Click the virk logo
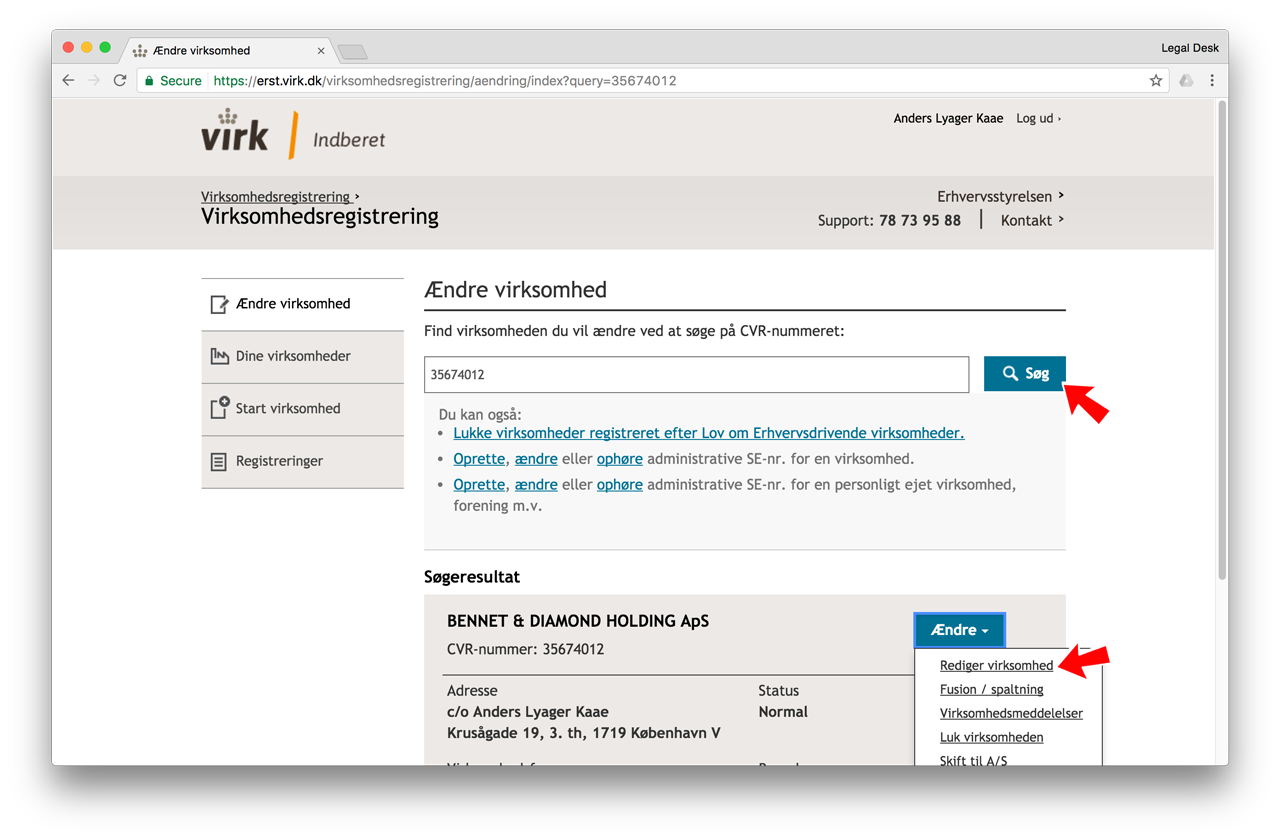This screenshot has height=839, width=1280. click(235, 130)
